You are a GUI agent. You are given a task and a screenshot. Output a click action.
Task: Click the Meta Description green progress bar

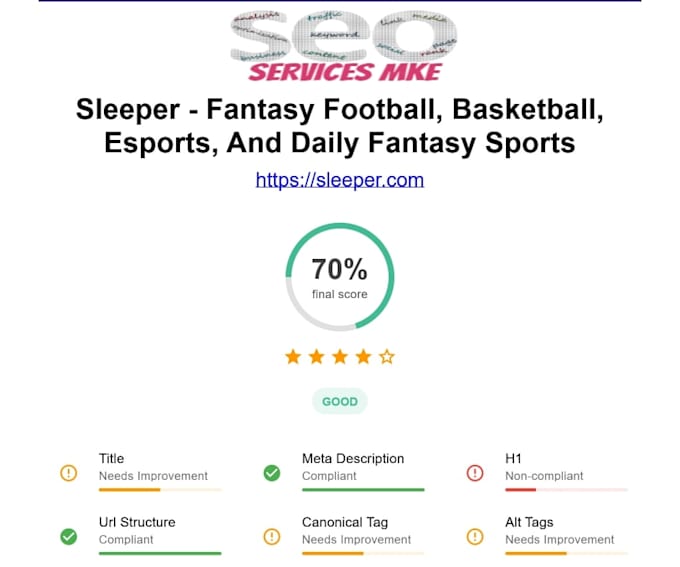click(x=363, y=490)
